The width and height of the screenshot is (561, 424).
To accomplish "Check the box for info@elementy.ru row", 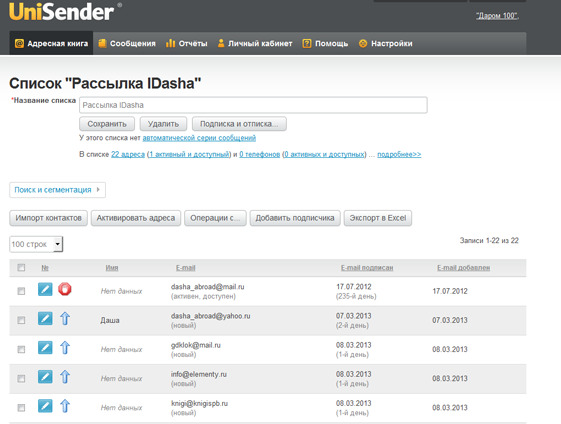I will click(21, 378).
